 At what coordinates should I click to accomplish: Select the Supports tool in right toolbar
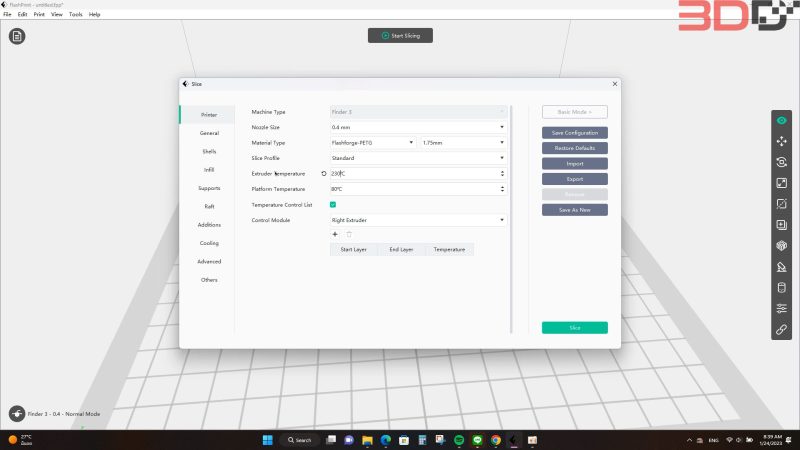point(781,267)
